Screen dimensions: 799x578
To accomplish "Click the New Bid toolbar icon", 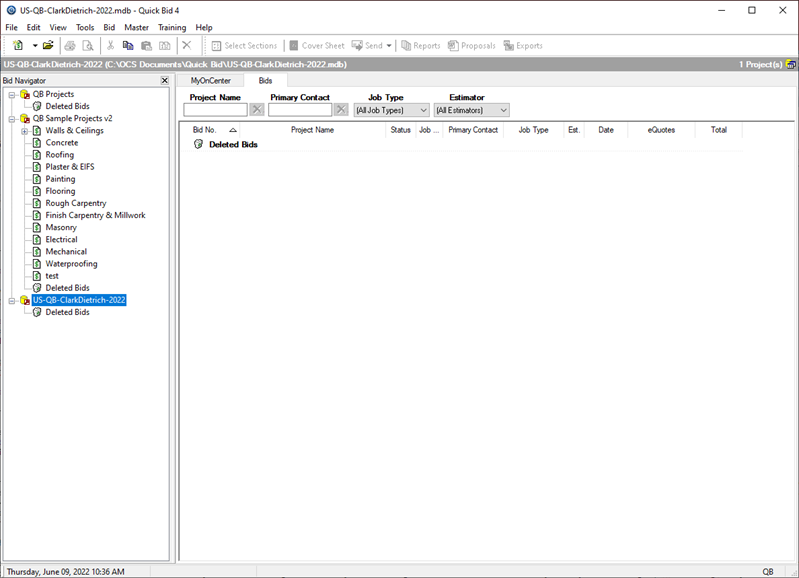I will click(18, 45).
